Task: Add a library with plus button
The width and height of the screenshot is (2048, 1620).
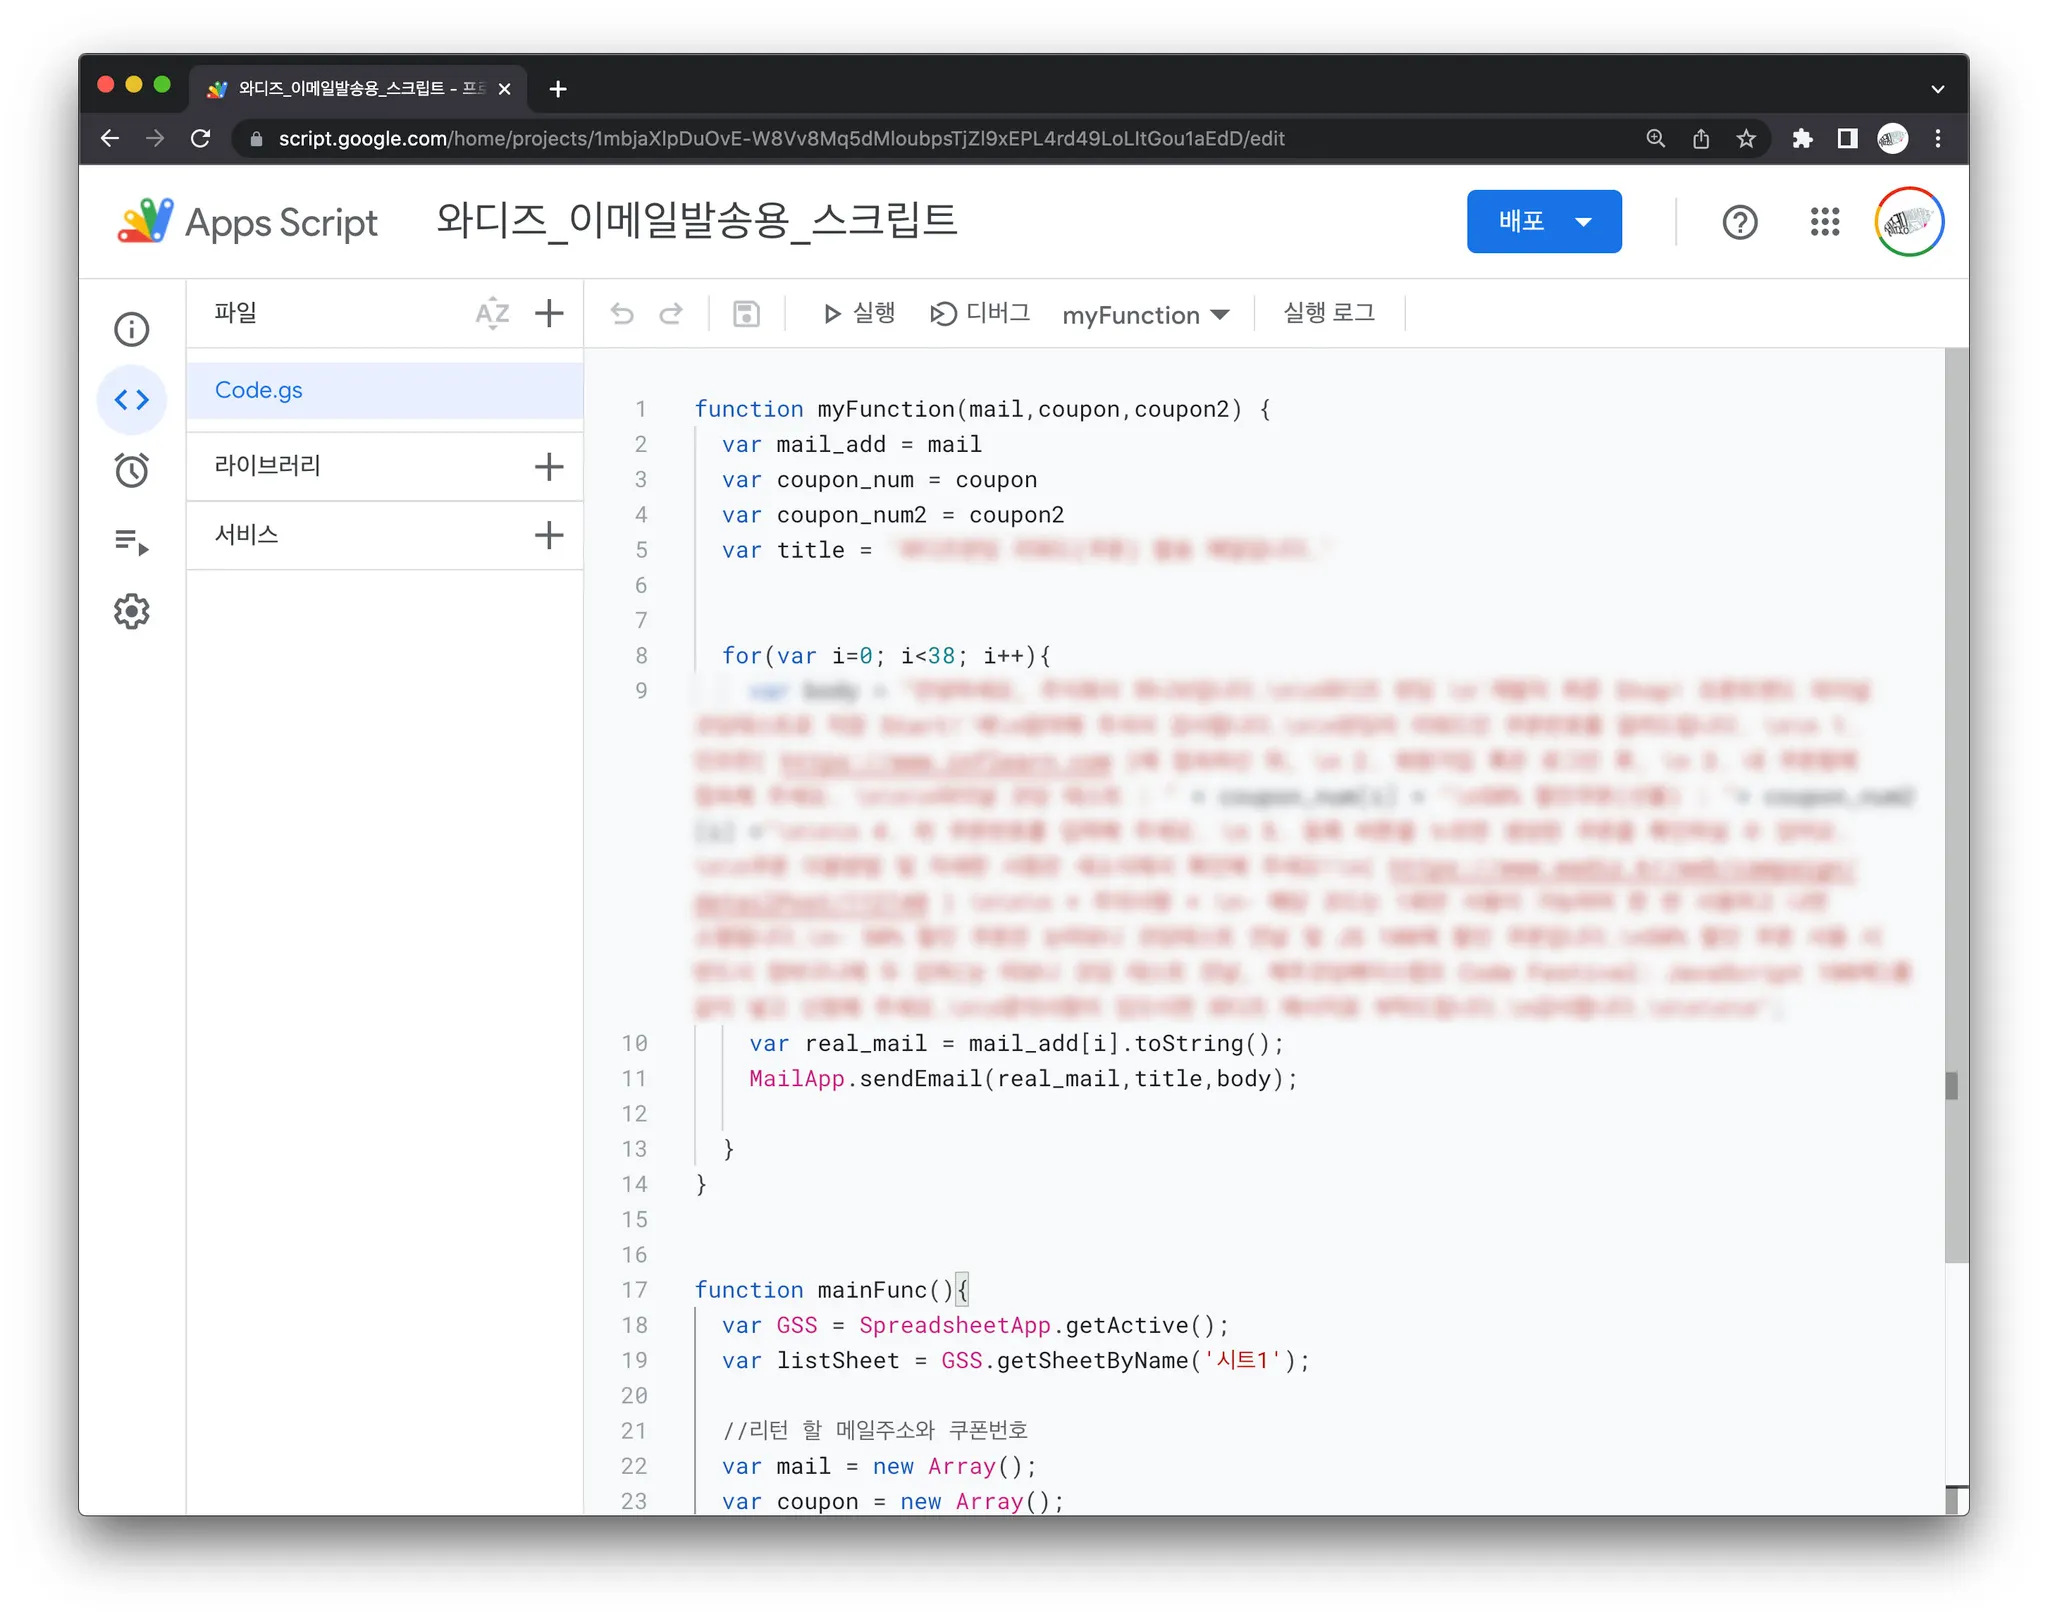Action: (549, 466)
